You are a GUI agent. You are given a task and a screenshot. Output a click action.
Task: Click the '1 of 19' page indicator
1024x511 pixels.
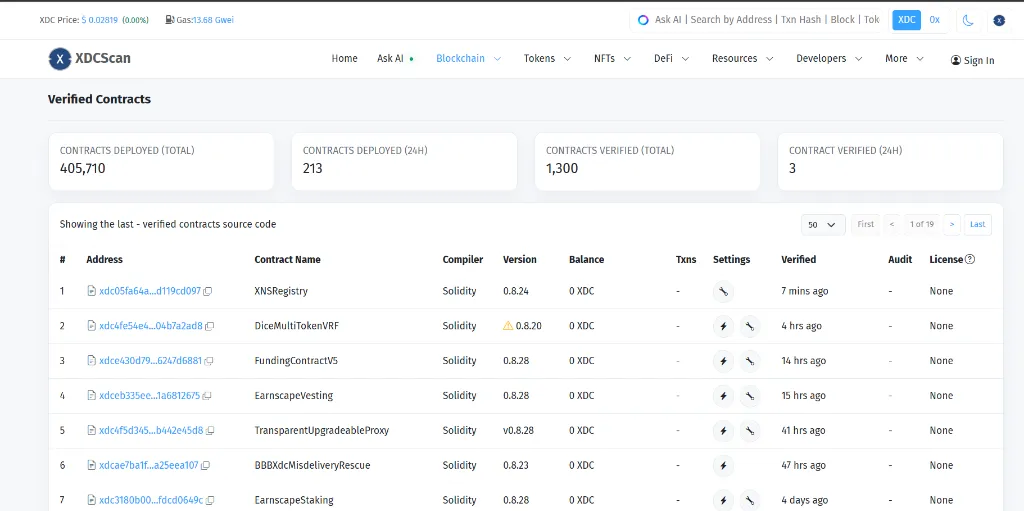point(922,225)
